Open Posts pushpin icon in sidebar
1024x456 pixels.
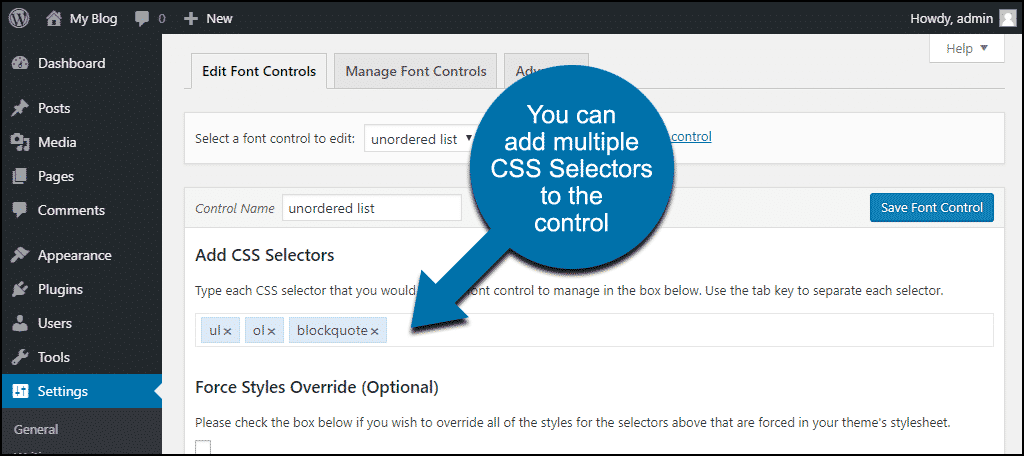pos(20,108)
